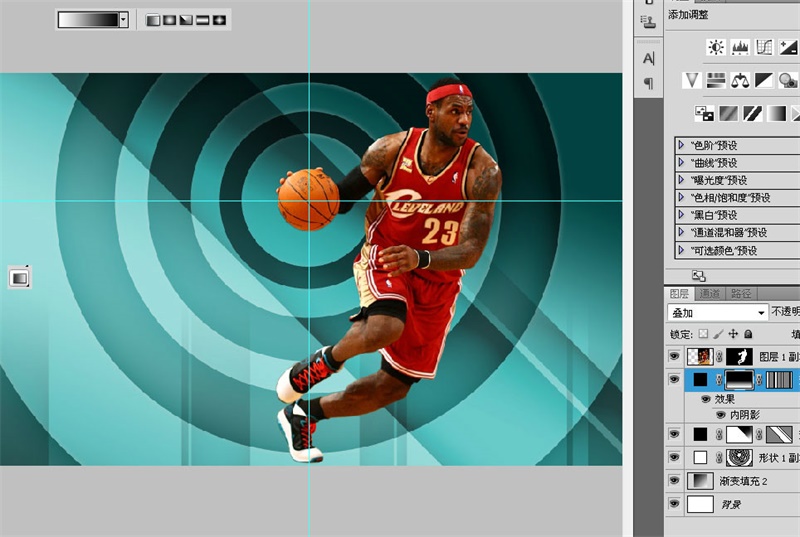Click the gradient preview swatch in options bar
This screenshot has width=800, height=537.
[88, 19]
